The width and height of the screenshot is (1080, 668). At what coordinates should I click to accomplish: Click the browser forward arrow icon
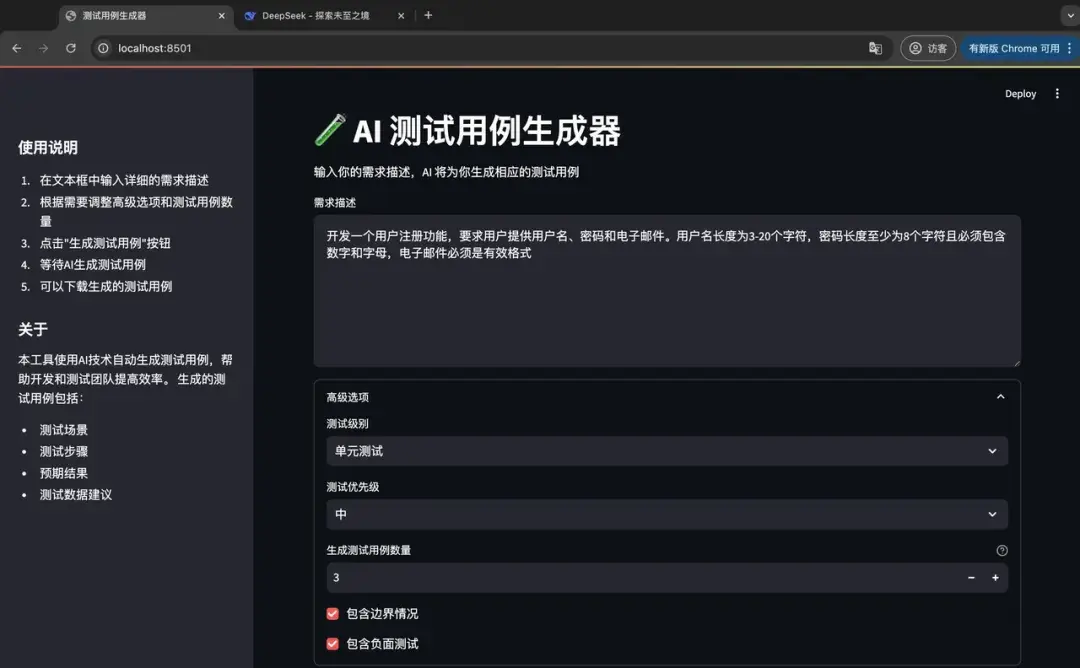[43, 47]
